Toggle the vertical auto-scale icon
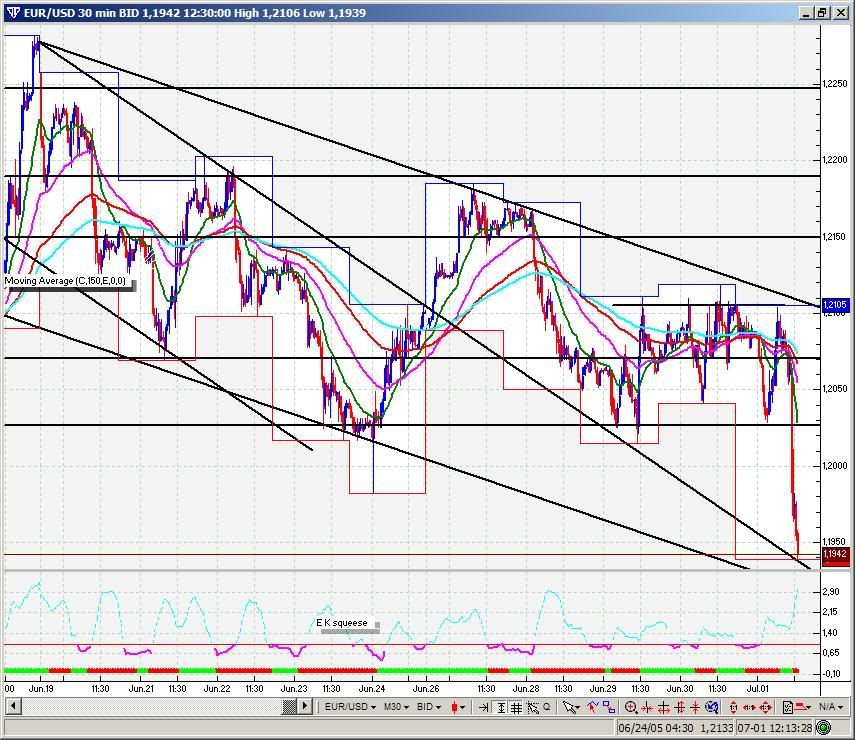The width and height of the screenshot is (855, 740). click(x=501, y=707)
